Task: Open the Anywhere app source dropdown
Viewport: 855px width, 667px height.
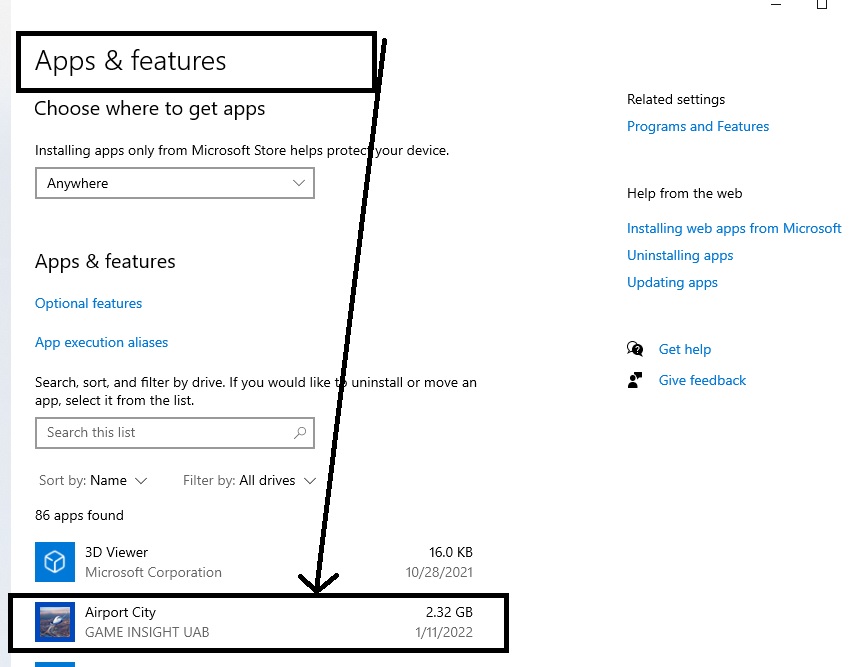Action: pos(175,184)
